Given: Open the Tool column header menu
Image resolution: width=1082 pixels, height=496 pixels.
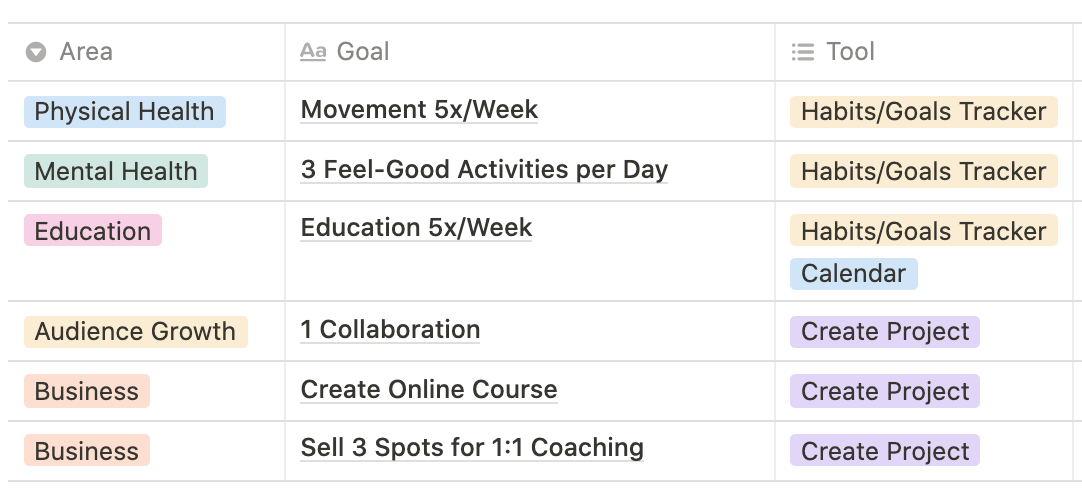Looking at the screenshot, I should pos(923,52).
